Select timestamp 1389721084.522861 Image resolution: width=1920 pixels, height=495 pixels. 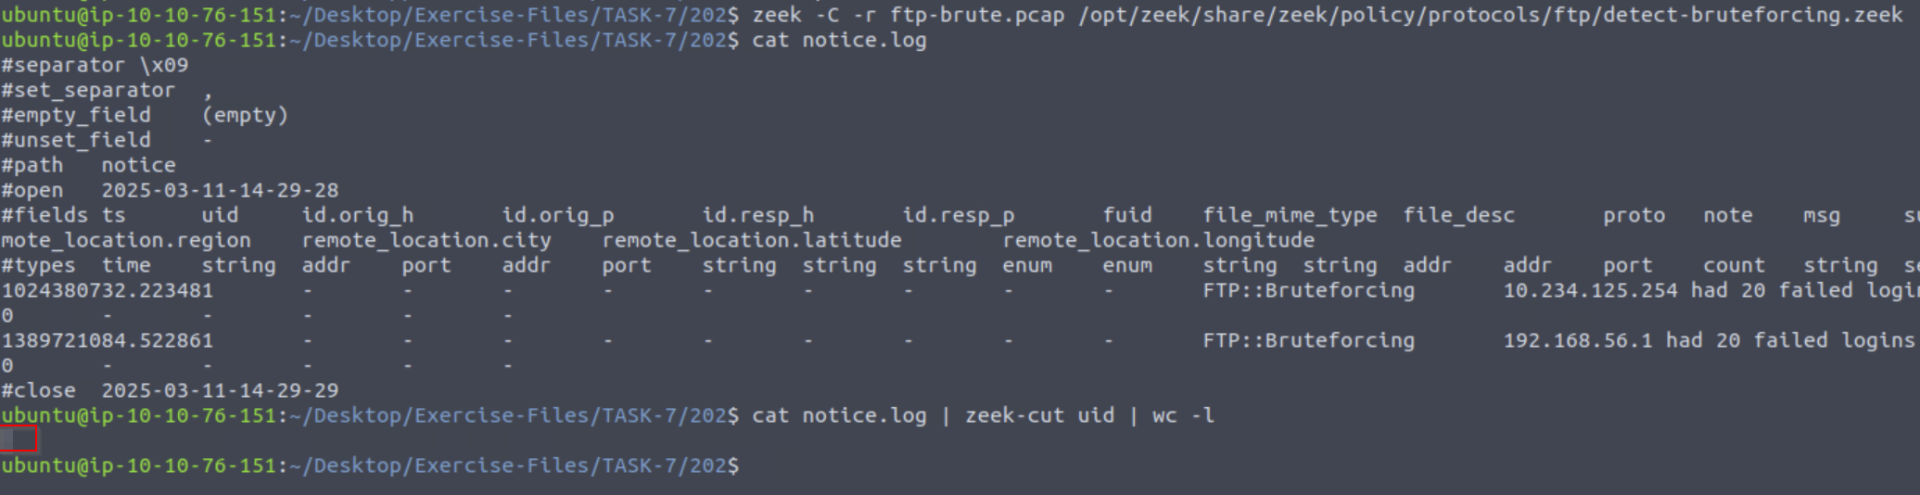tap(107, 340)
